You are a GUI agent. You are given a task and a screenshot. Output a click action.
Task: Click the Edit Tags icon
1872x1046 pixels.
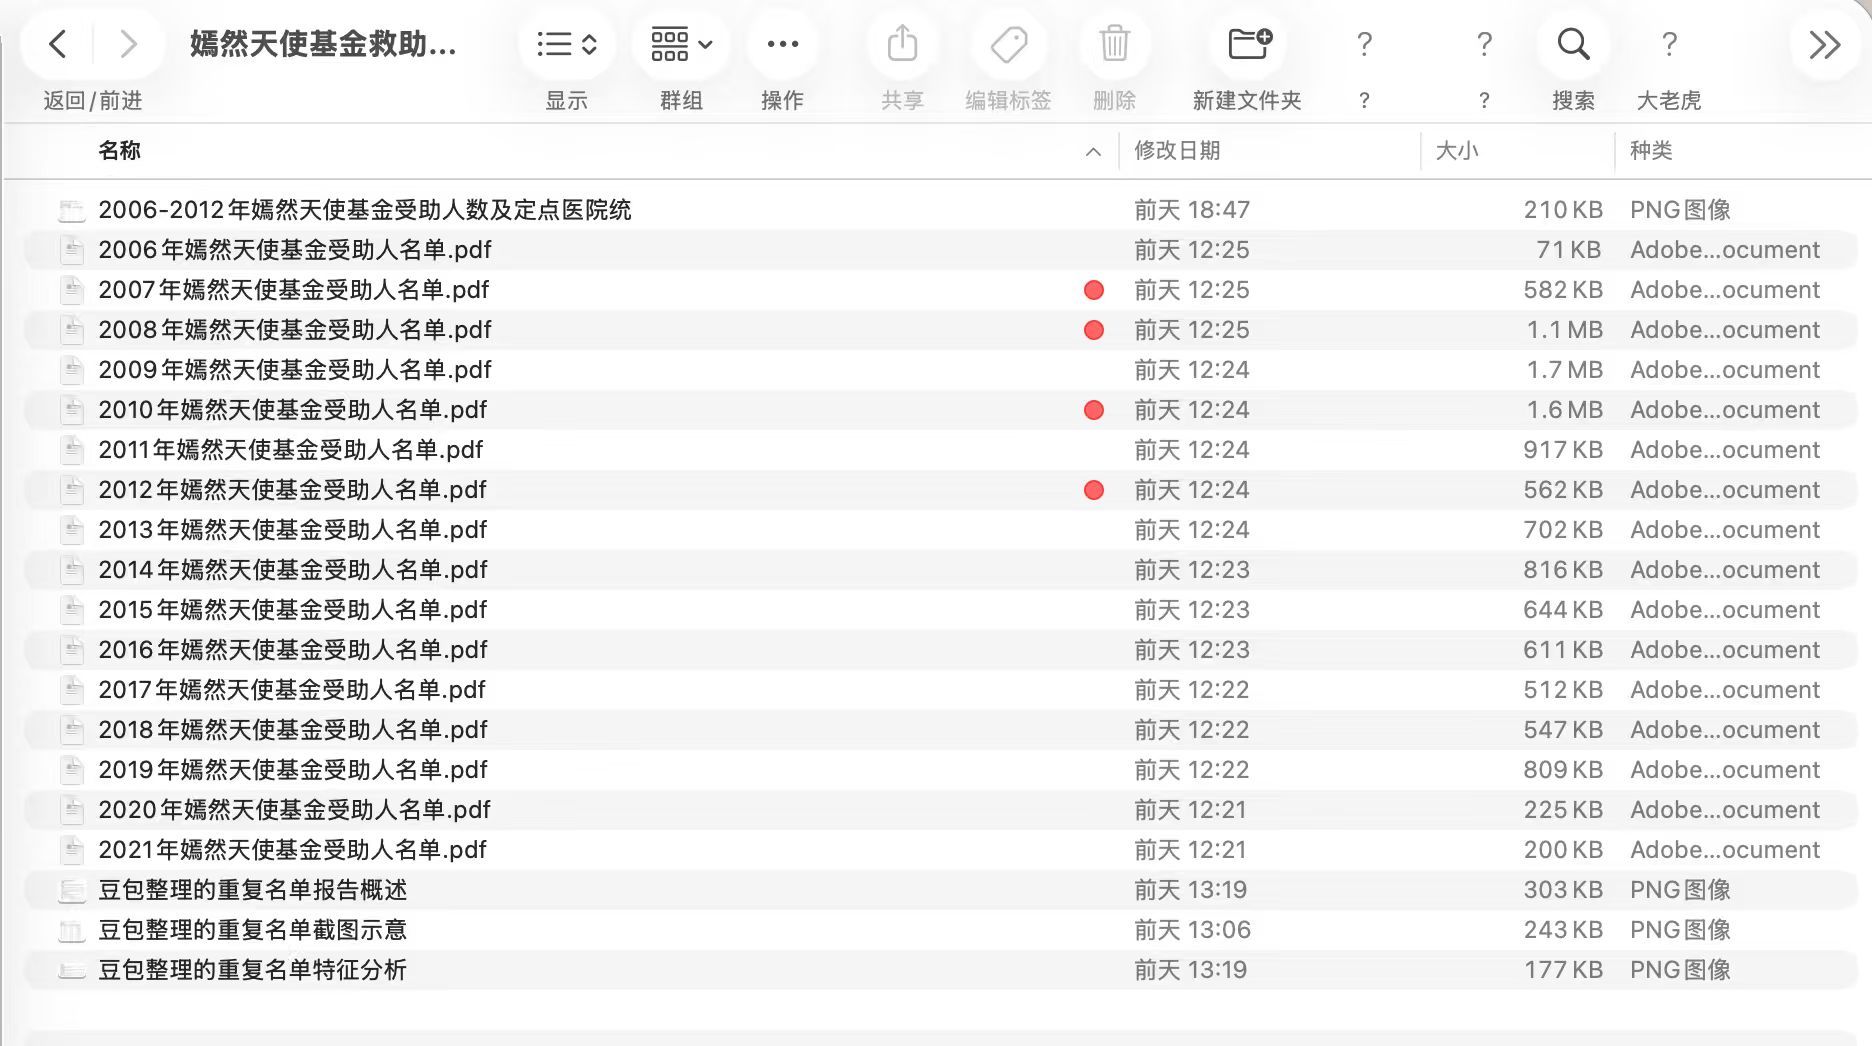click(1008, 44)
